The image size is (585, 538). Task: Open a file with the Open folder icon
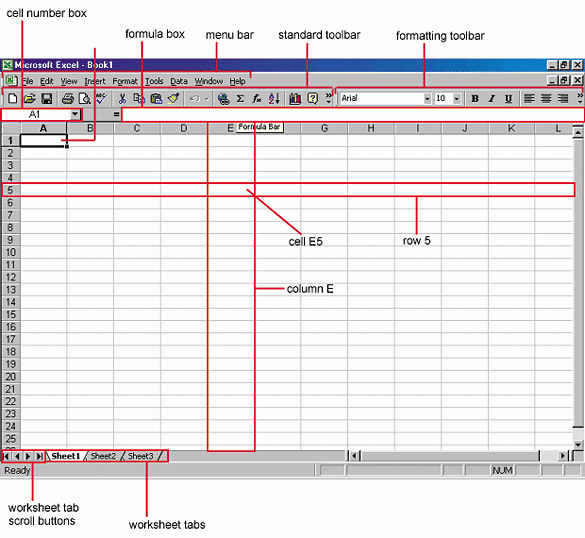pos(29,99)
